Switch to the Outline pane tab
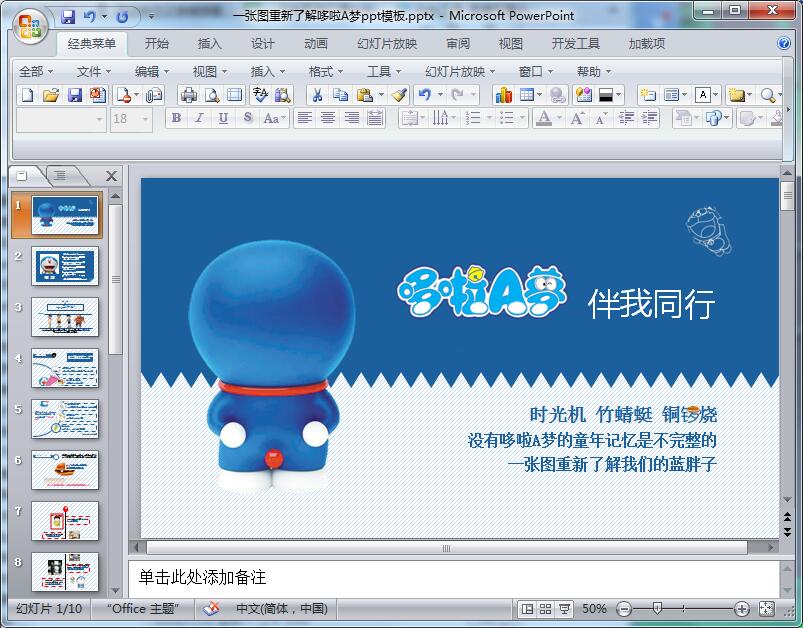This screenshot has width=803, height=628. point(60,176)
